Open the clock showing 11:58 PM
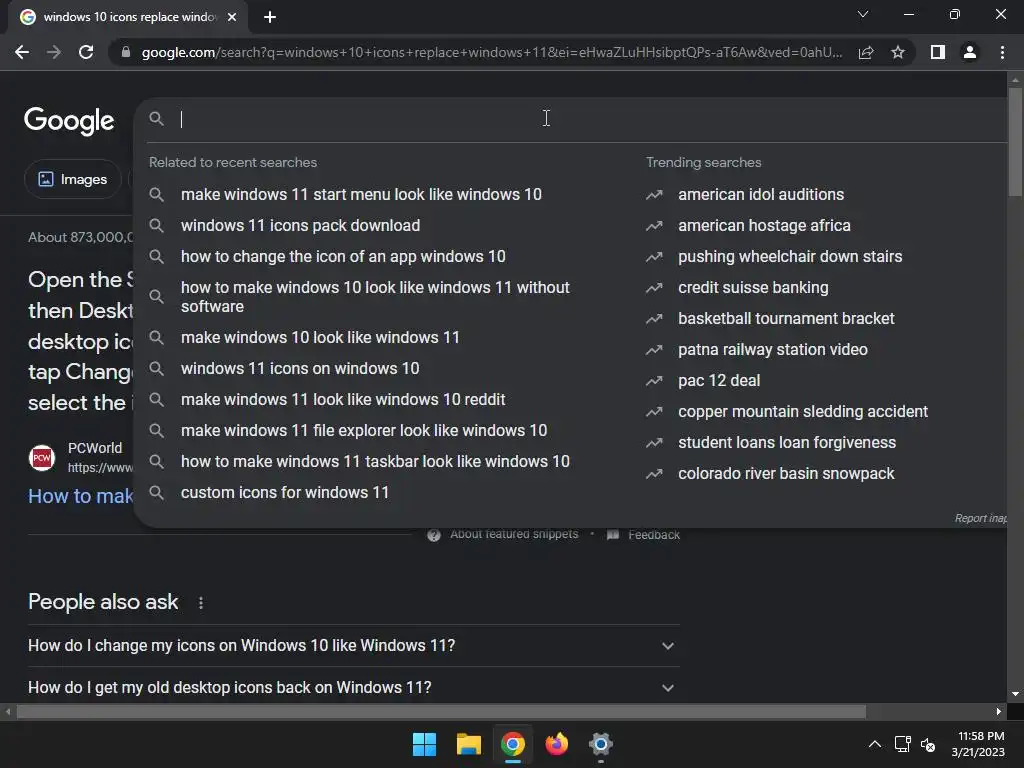1024x768 pixels. (978, 744)
